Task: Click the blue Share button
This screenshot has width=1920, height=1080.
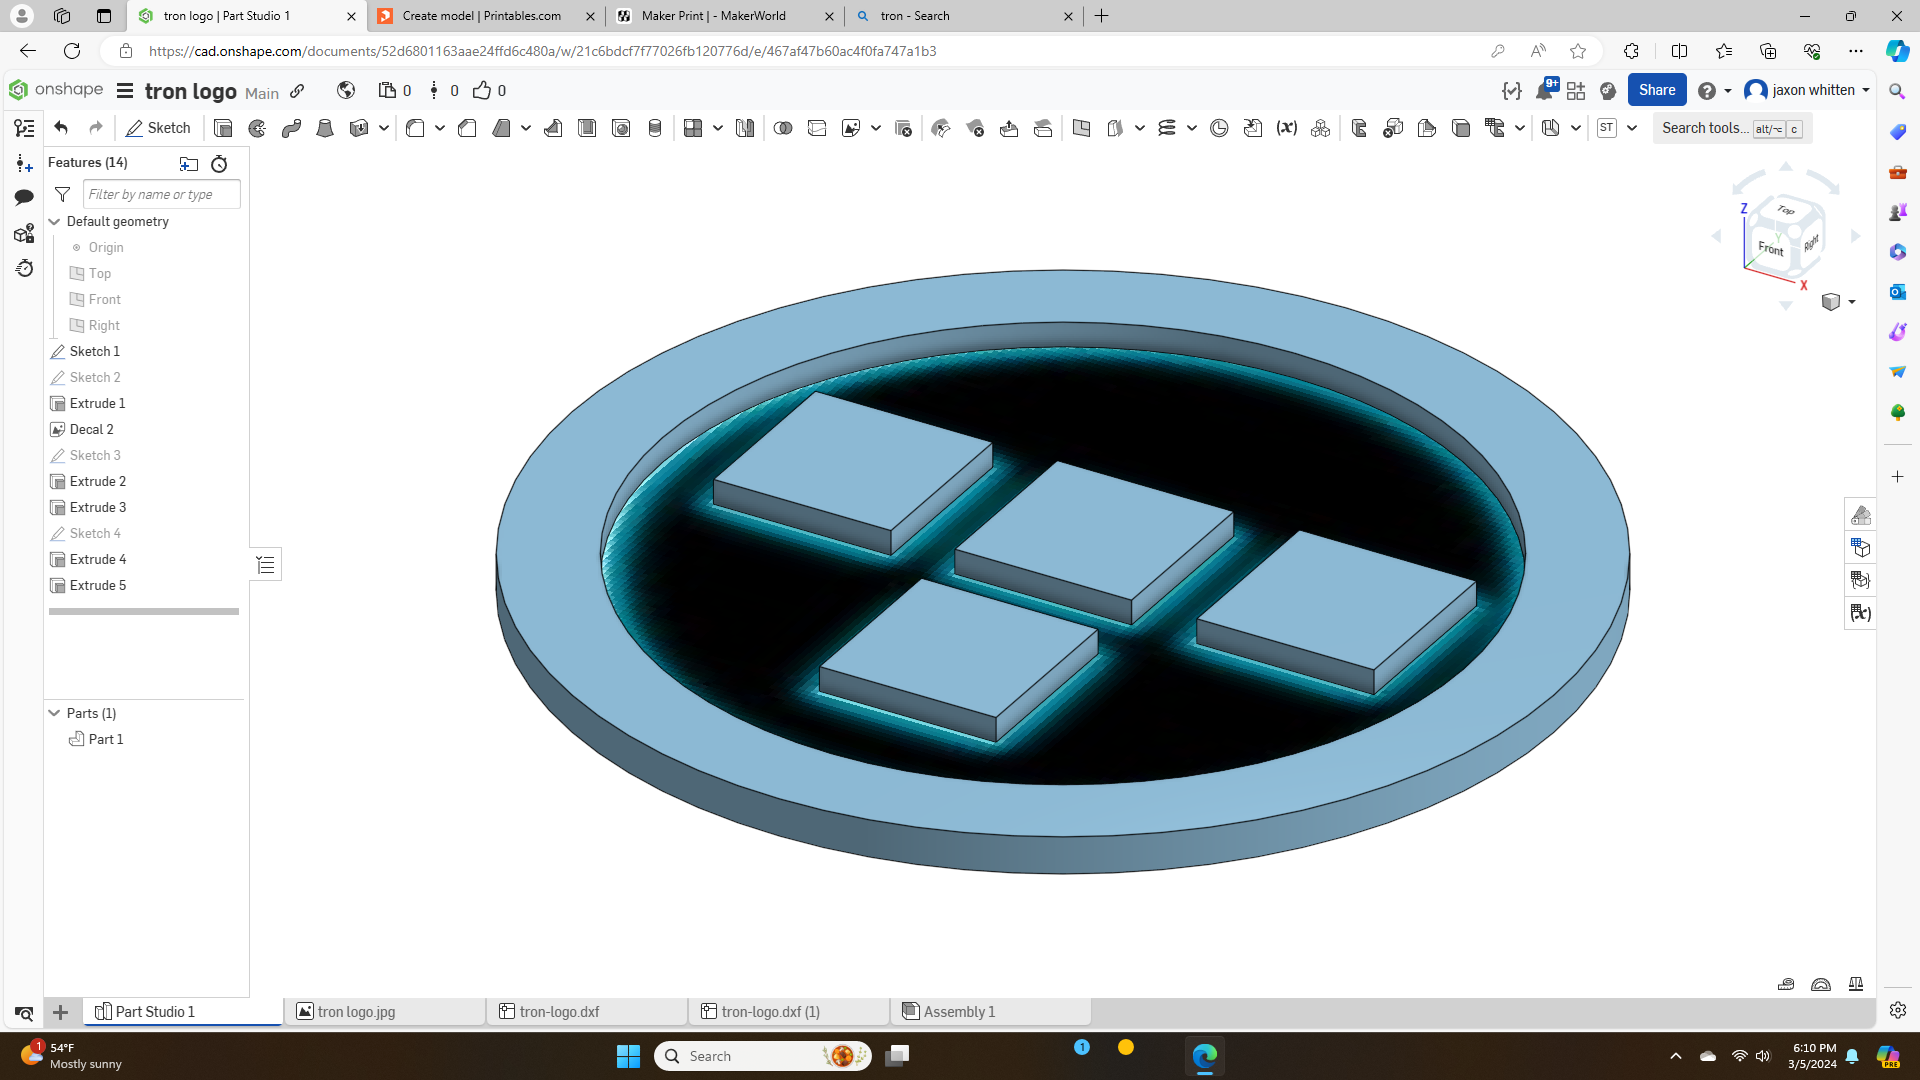Action: click(x=1657, y=90)
